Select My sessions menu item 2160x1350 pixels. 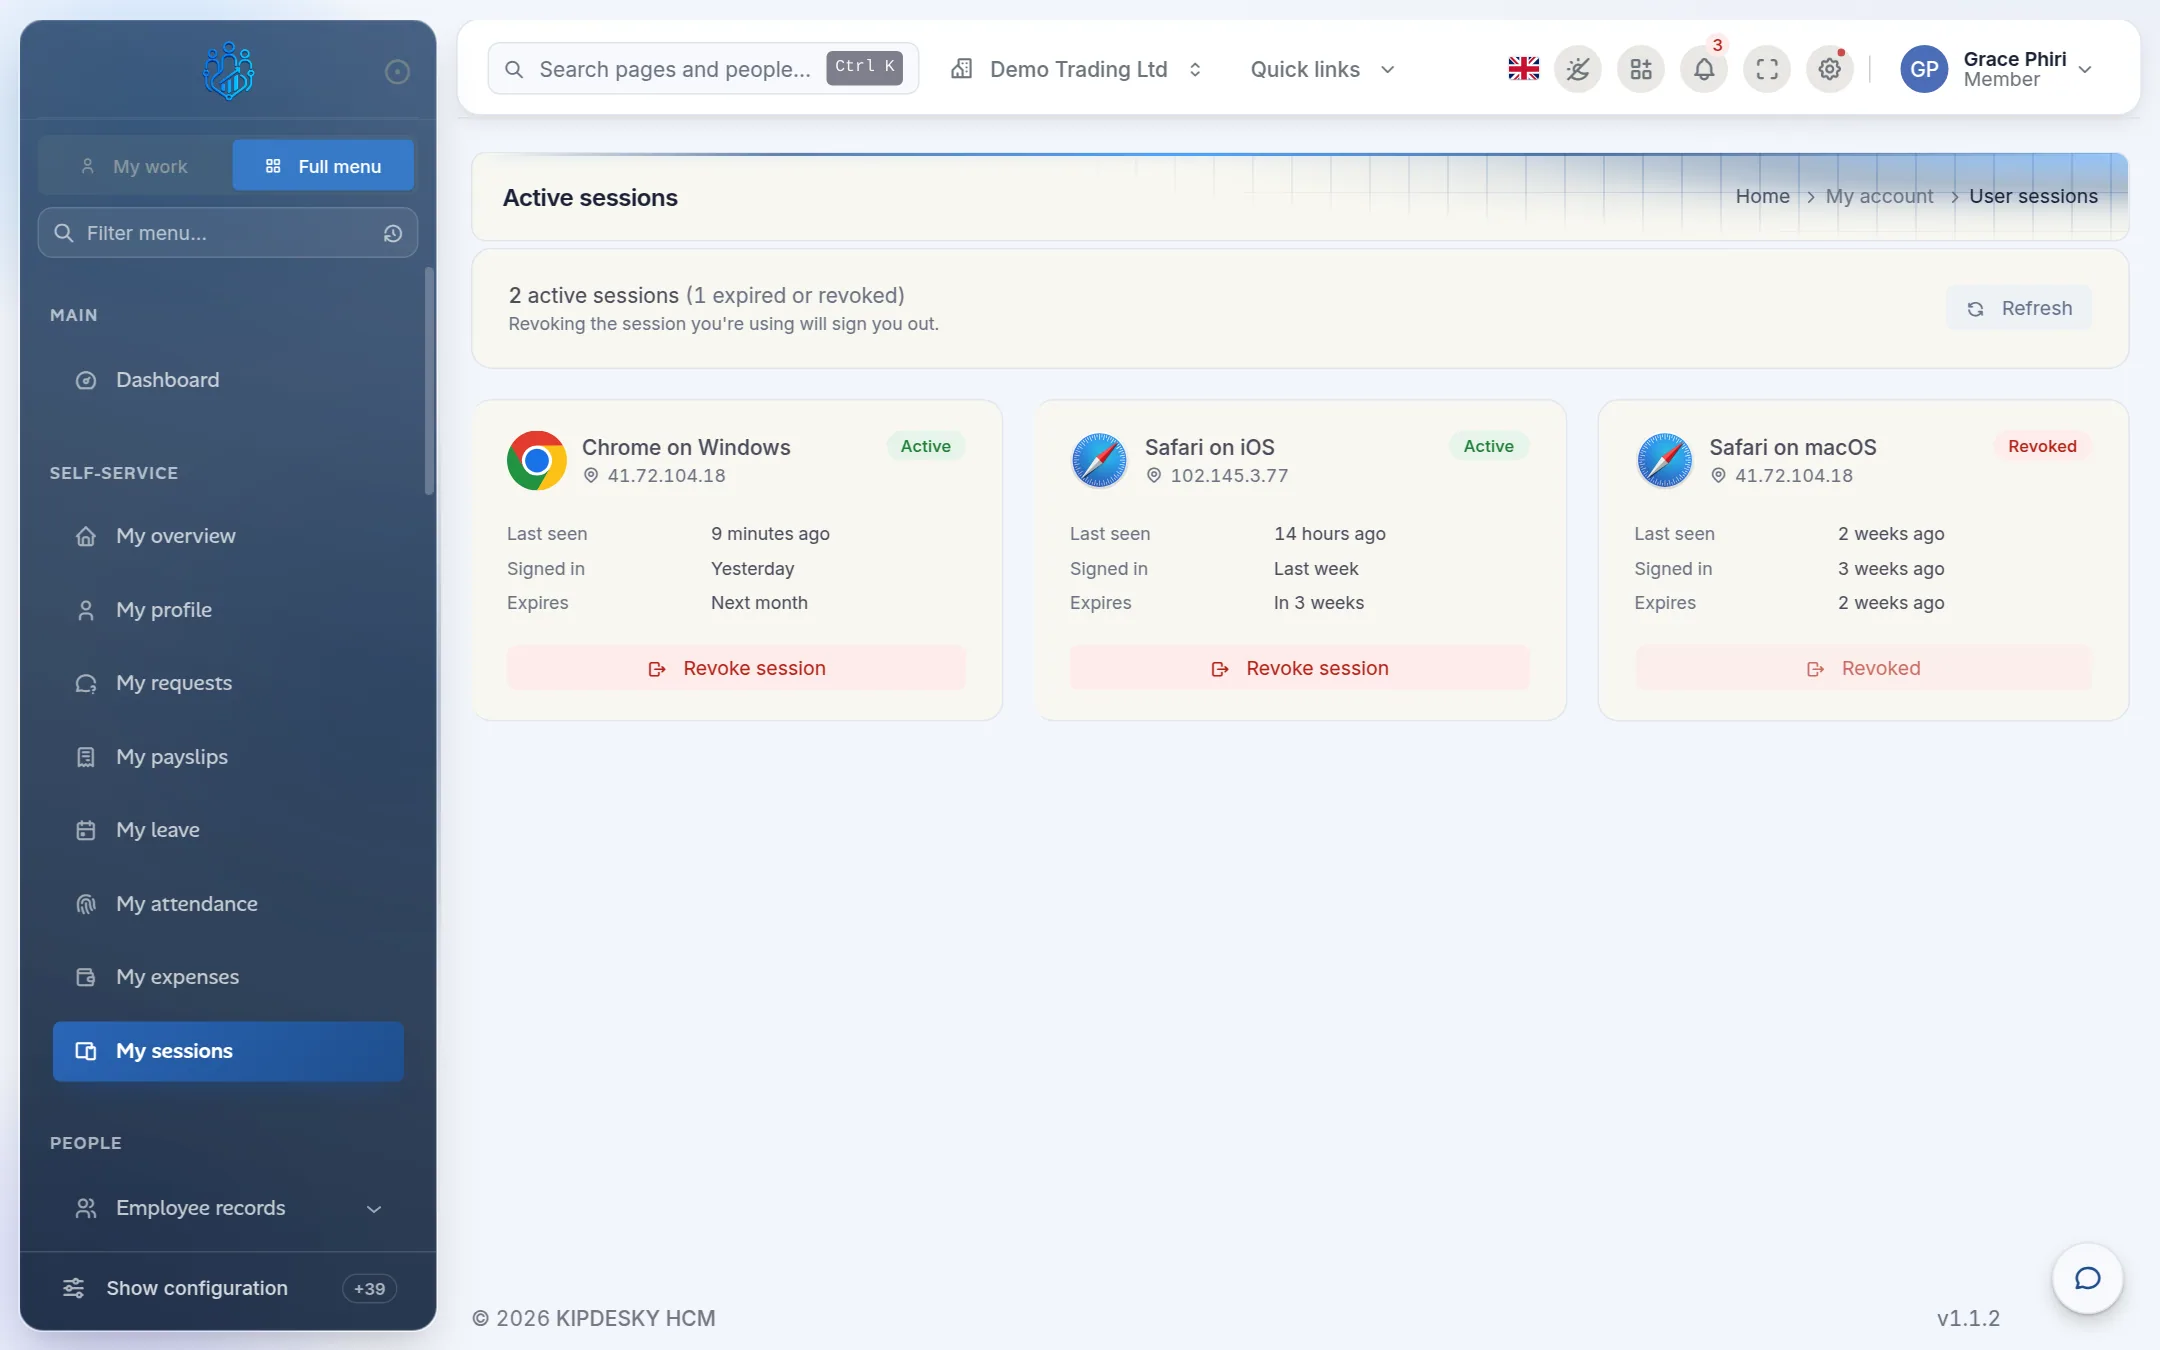point(228,1051)
